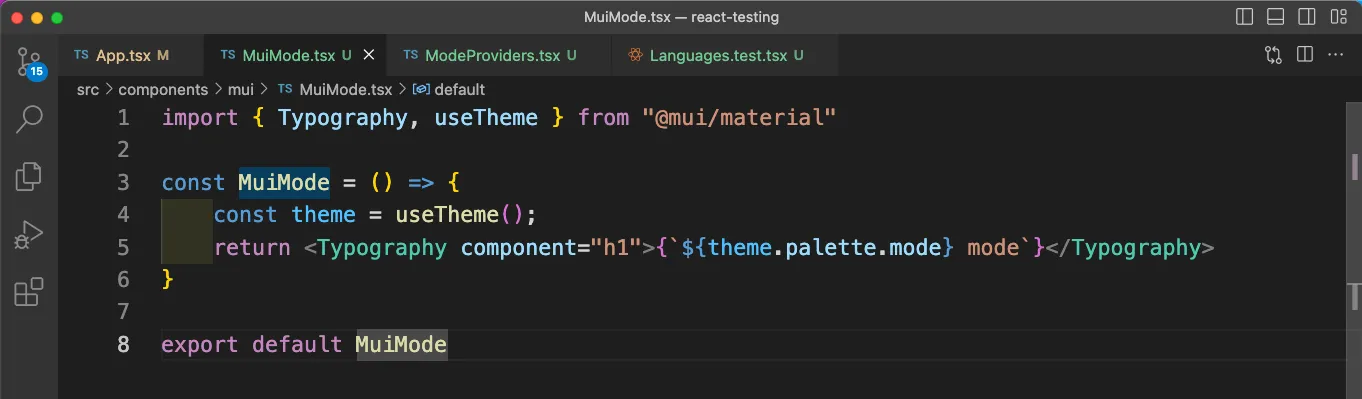Screen dimensions: 1362x399
Task: Click the MuiMode.tsx breadcrumb segment
Action: [x=345, y=89]
